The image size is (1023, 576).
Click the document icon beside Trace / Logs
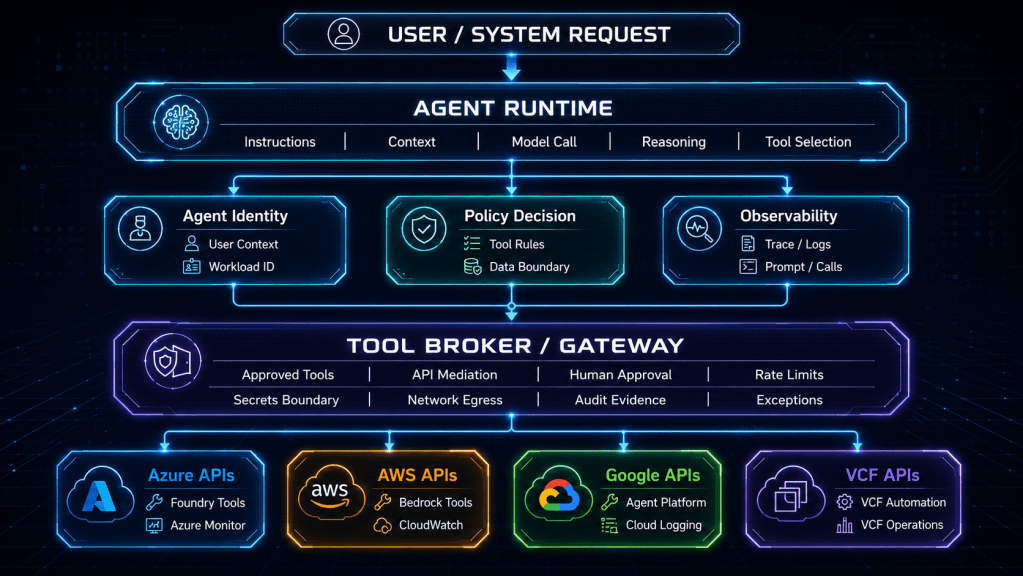748,244
